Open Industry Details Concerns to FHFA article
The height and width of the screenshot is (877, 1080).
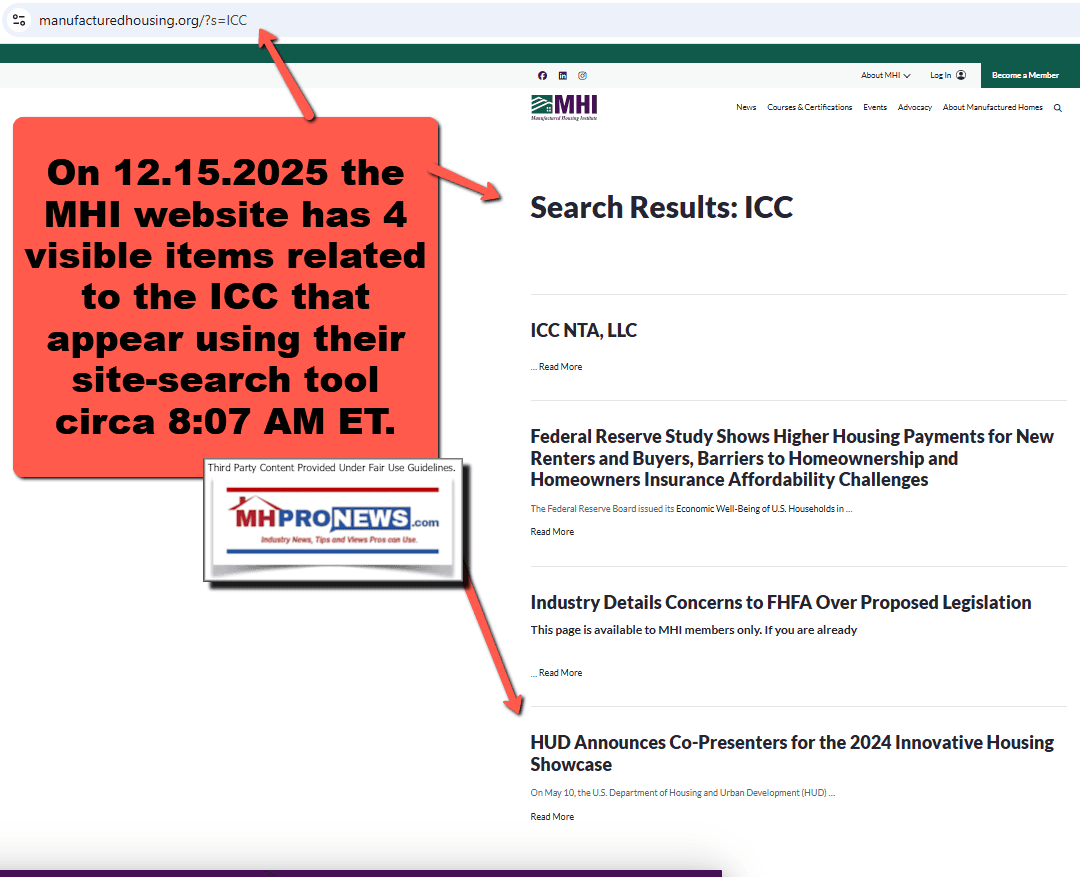[x=780, y=602]
